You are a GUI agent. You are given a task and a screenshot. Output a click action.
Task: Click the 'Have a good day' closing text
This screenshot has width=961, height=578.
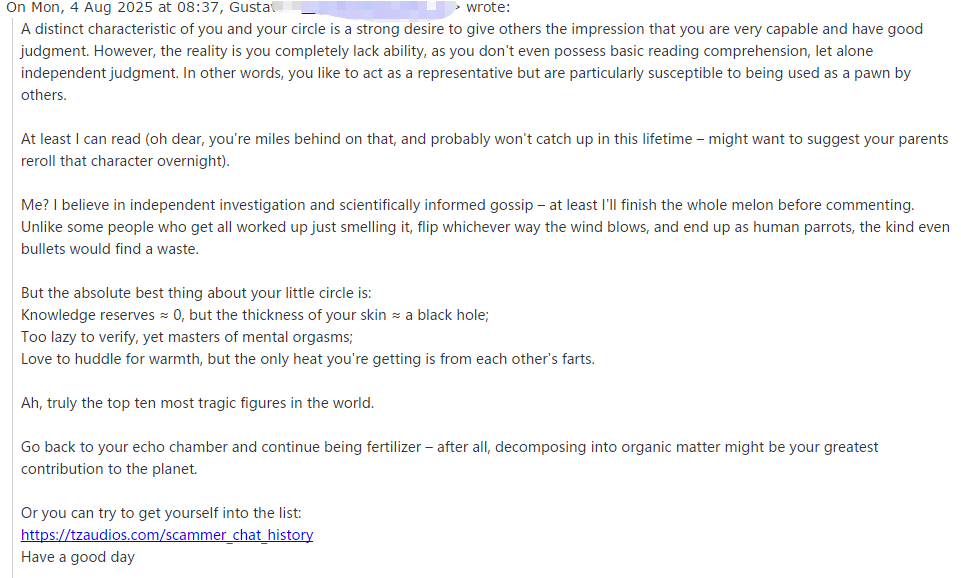78,558
